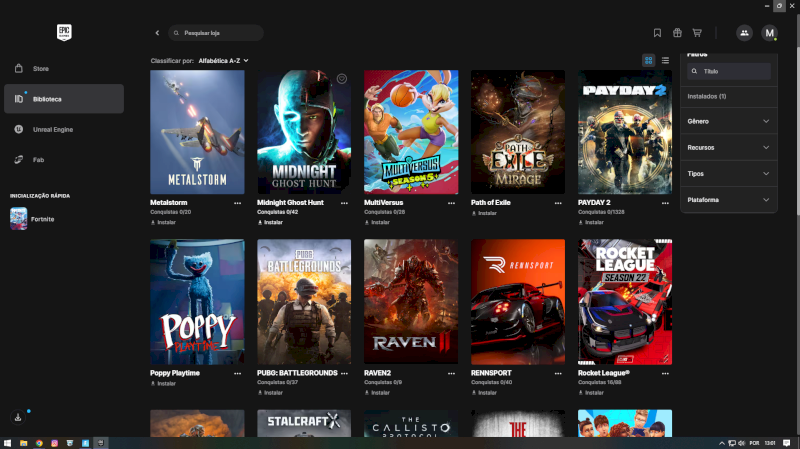Open Path of Exile cover art
The height and width of the screenshot is (449, 800).
(518, 132)
